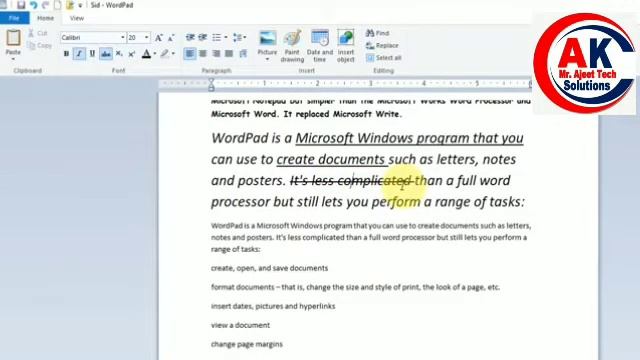640x360 pixels.
Task: Click the Paste clipboard icon
Action: click(x=13, y=38)
